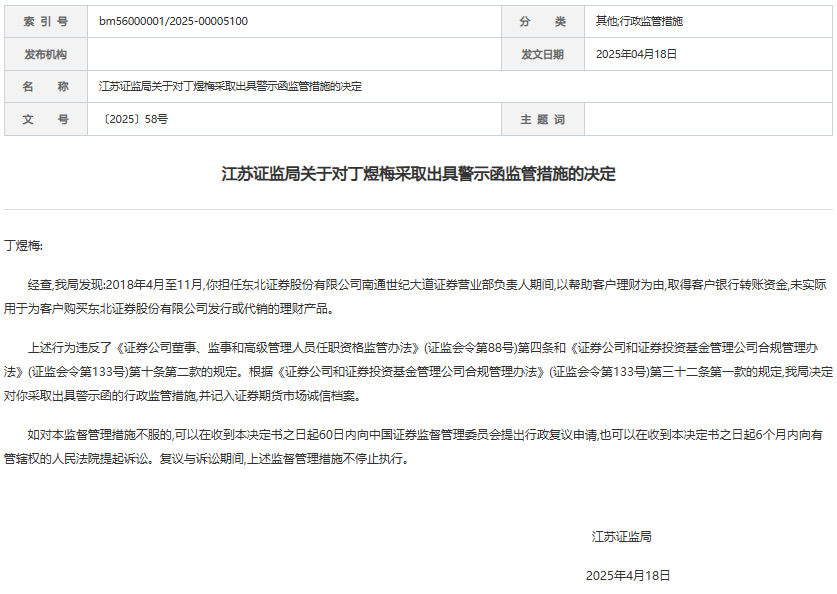Click the 名称 label cell

coord(45,87)
